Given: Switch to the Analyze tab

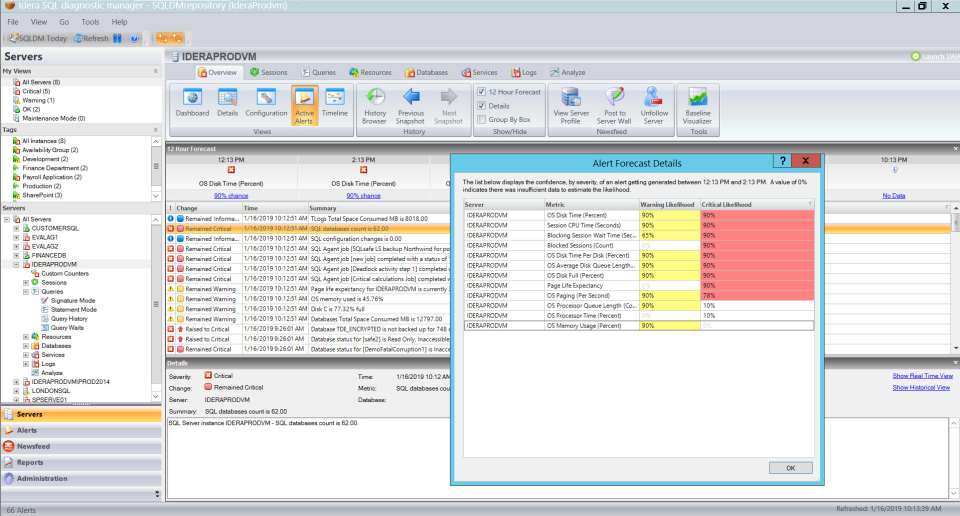Looking at the screenshot, I should pyautogui.click(x=568, y=72).
